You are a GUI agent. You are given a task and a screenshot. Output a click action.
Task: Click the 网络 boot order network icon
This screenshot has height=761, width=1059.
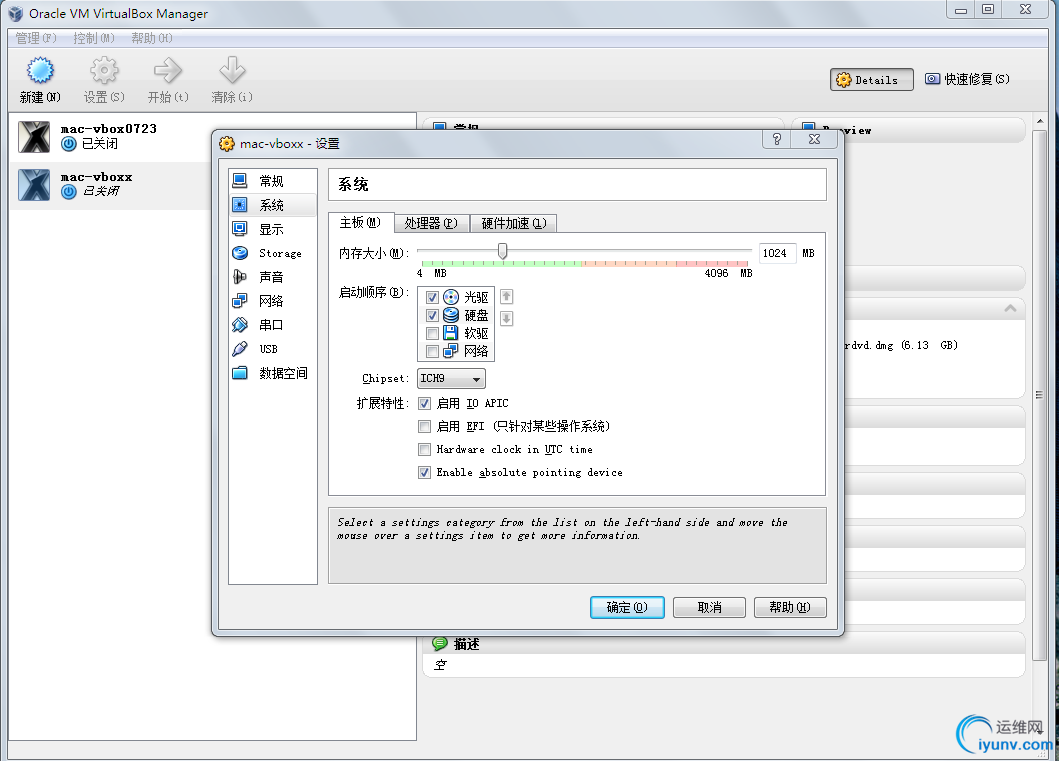coord(450,351)
